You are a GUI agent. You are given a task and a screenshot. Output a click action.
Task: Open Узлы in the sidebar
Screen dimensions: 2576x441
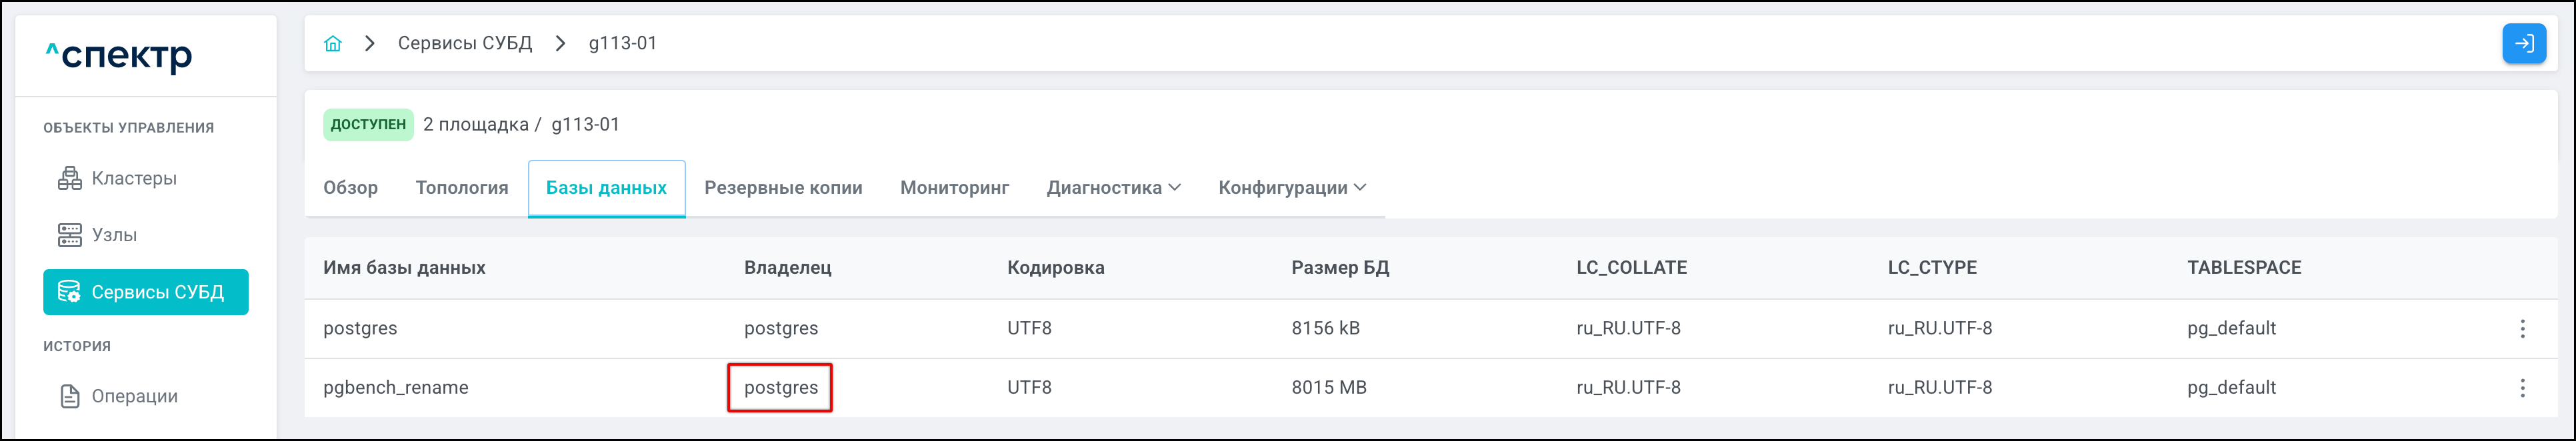click(x=113, y=235)
